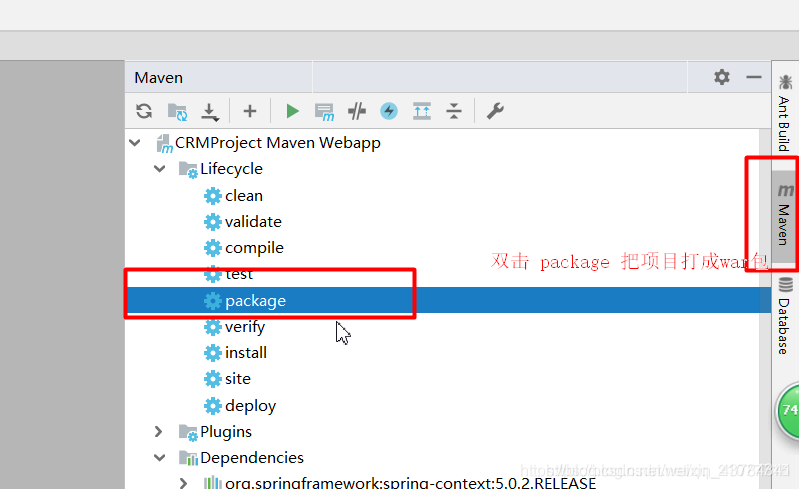Image resolution: width=799 pixels, height=489 pixels.
Task: Execute Maven goal icon
Action: [324, 112]
